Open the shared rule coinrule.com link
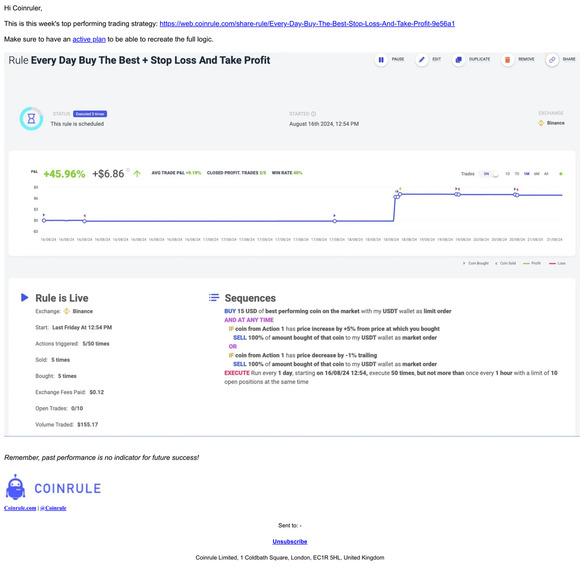Image resolution: width=580 pixels, height=586 pixels. [307, 24]
